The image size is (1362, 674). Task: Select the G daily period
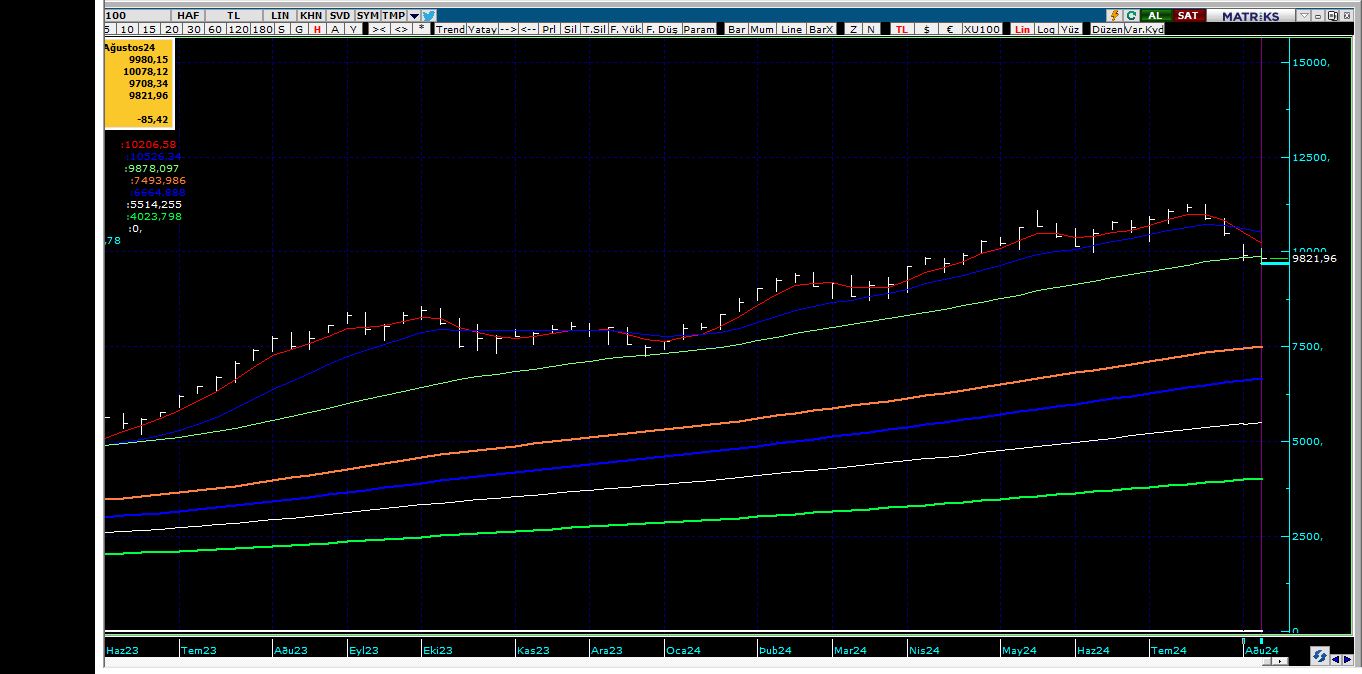tap(299, 30)
